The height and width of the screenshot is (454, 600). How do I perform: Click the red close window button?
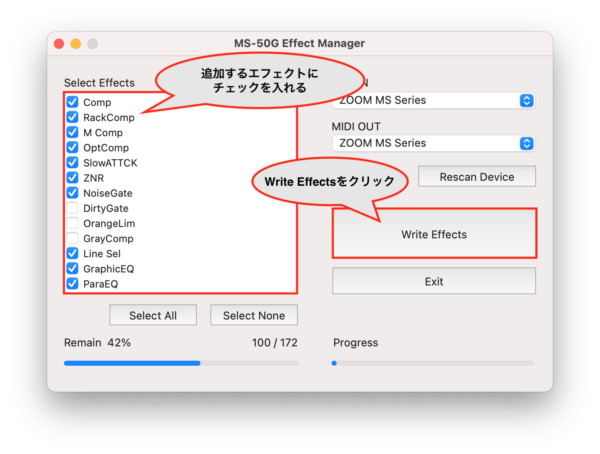coord(59,44)
